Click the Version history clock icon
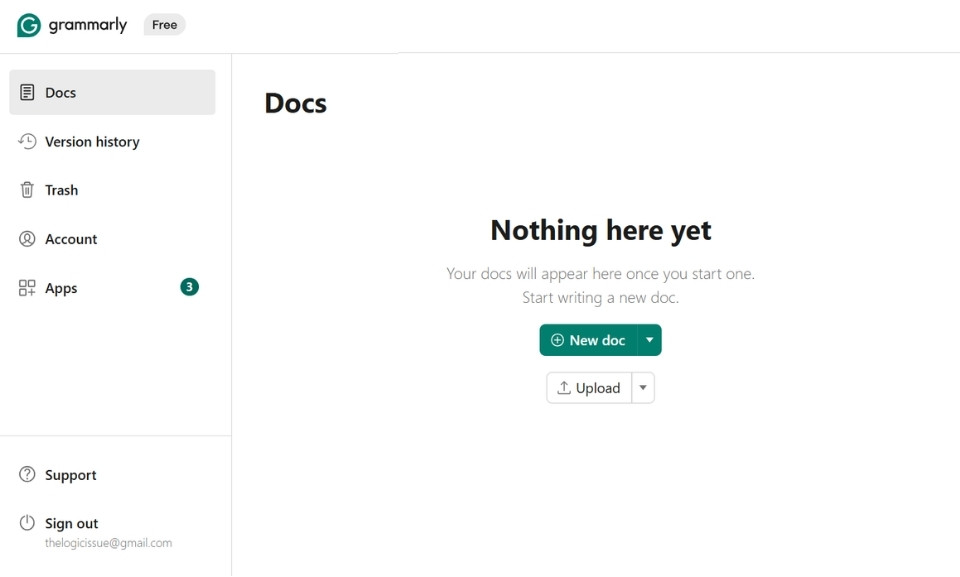Viewport: 960px width, 577px height. click(27, 141)
